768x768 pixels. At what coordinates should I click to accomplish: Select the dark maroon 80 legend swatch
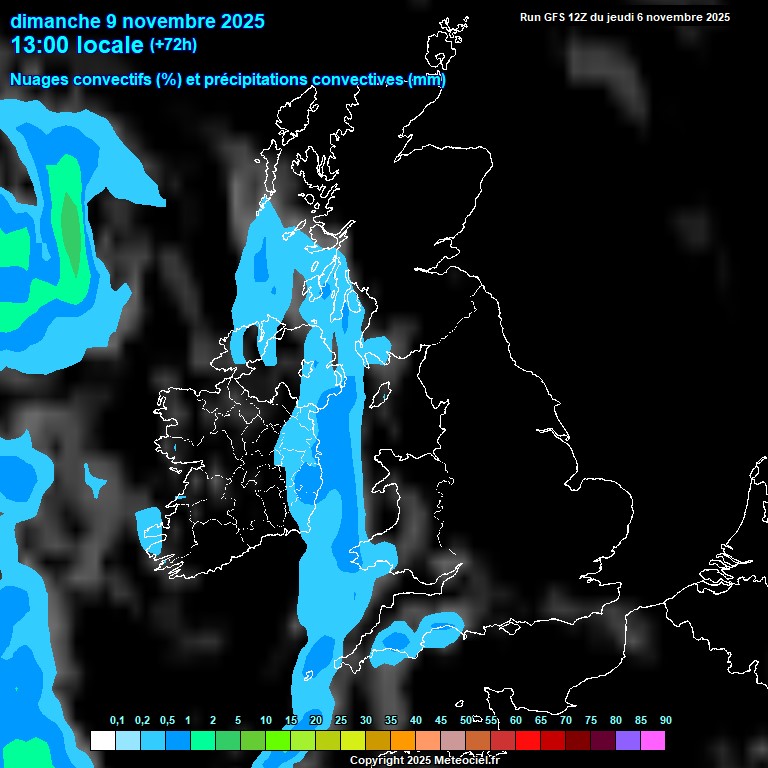click(x=603, y=741)
